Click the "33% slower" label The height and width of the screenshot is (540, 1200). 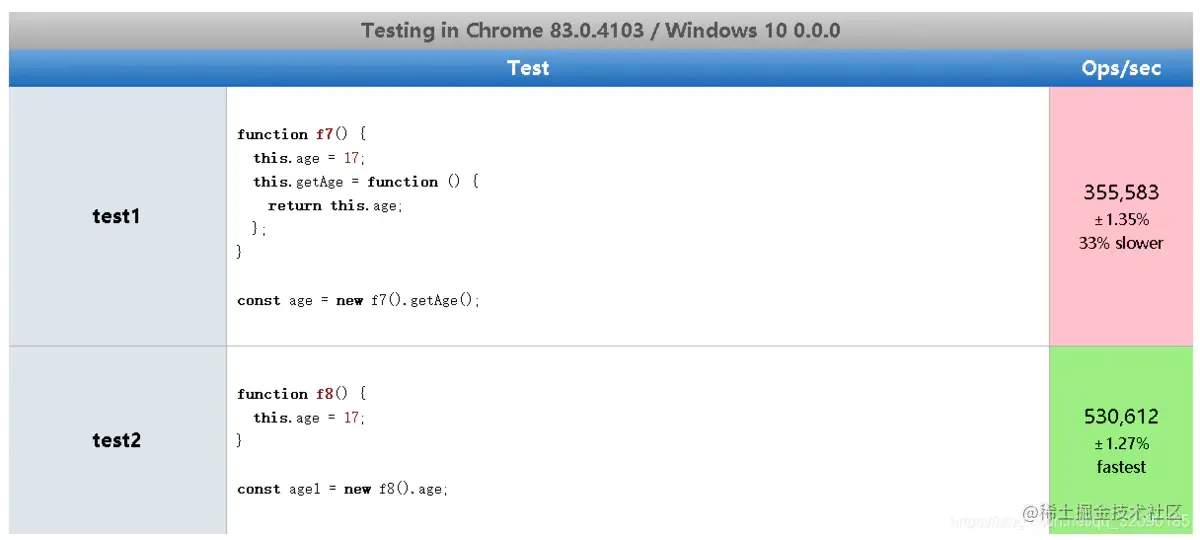click(1121, 243)
